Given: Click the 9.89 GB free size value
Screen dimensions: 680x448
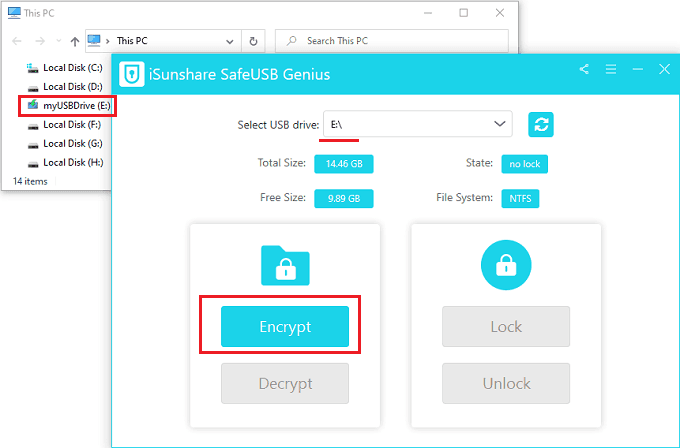Looking at the screenshot, I should 344,199.
